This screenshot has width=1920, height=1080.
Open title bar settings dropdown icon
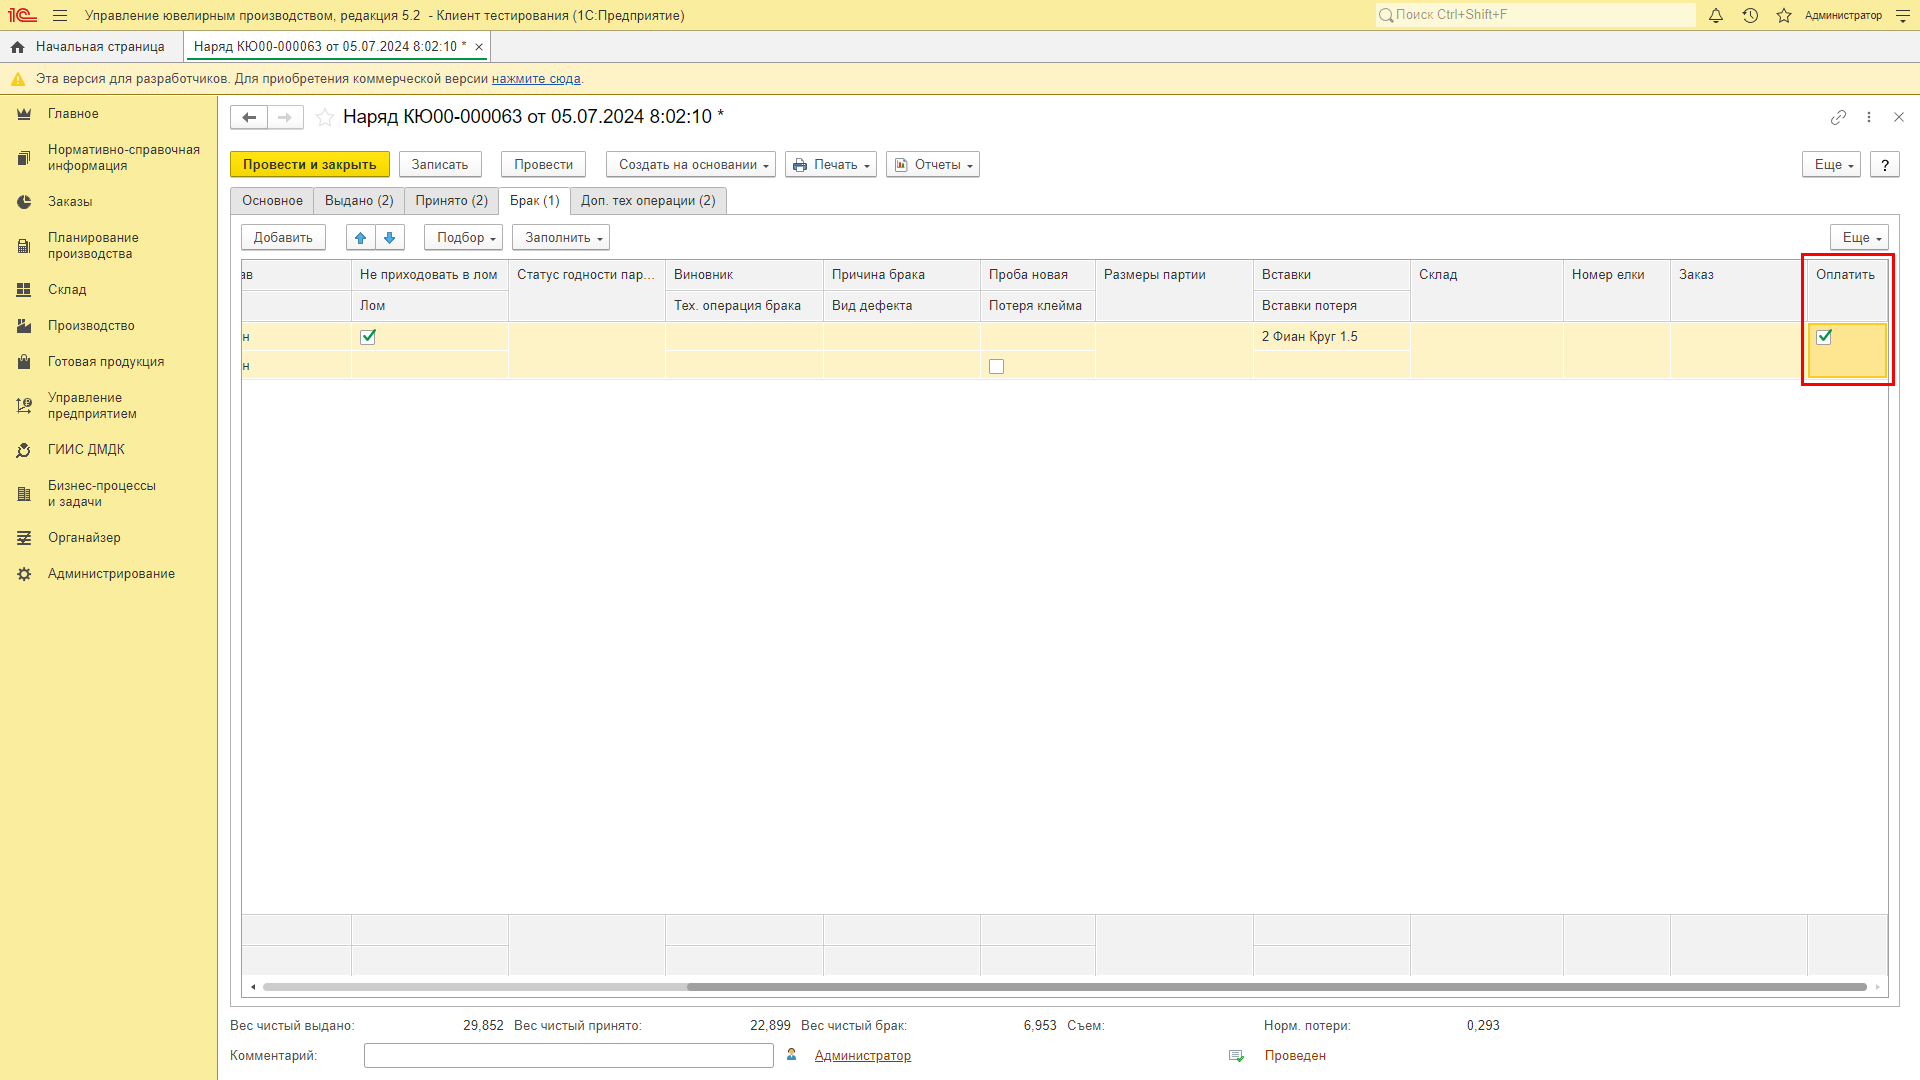coord(1903,15)
